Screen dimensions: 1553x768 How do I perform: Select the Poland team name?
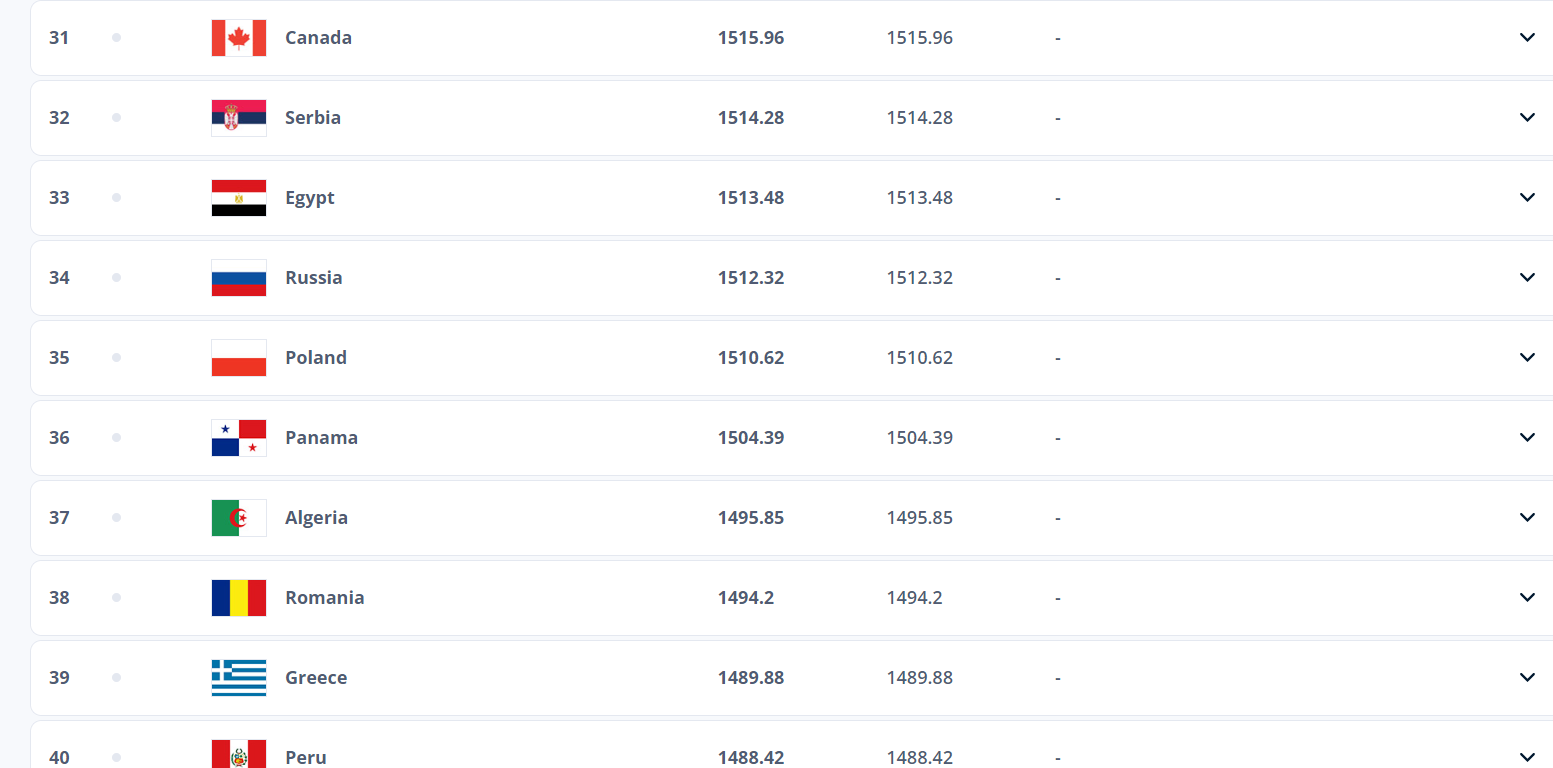[315, 358]
